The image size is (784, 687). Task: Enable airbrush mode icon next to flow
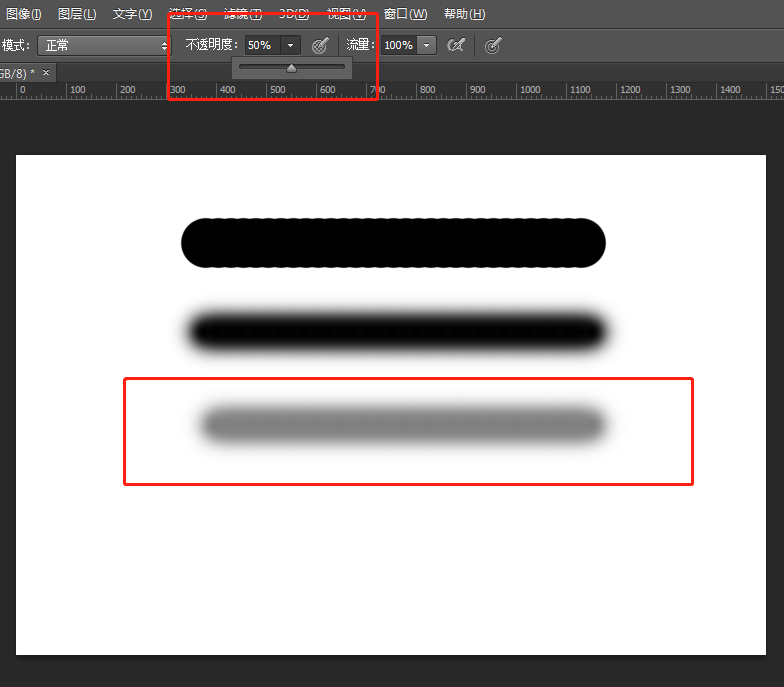click(x=456, y=46)
